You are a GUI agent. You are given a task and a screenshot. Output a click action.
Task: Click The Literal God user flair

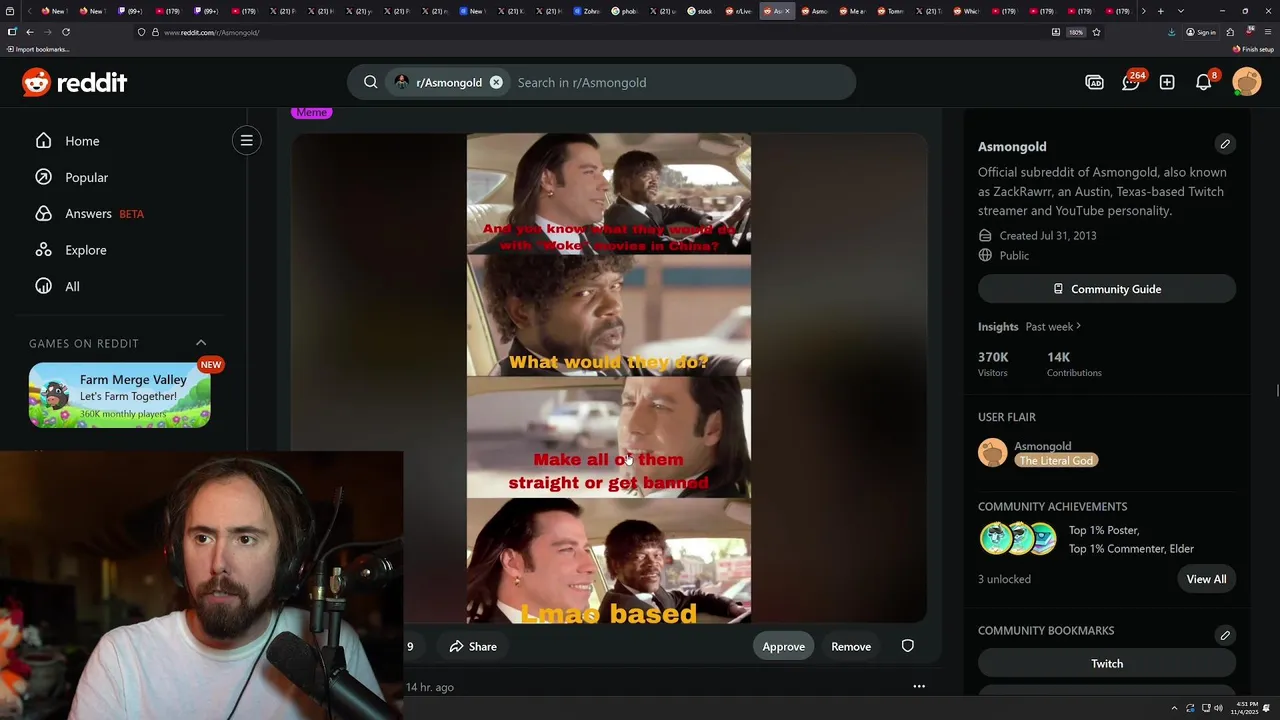(1056, 460)
